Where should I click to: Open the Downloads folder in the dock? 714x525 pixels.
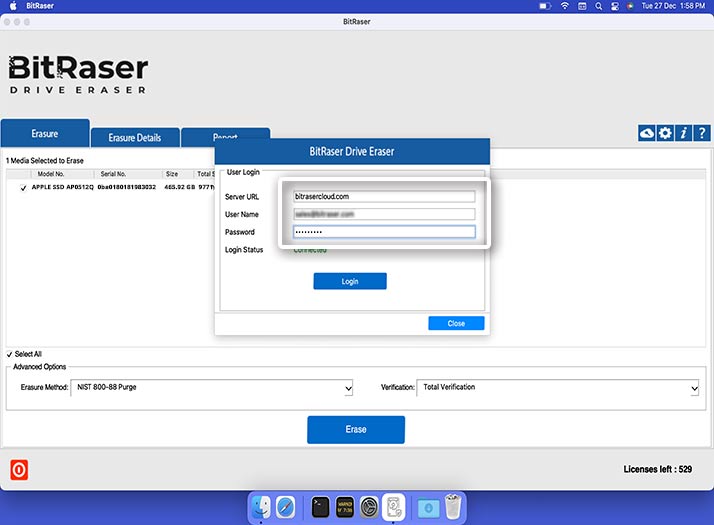pos(428,508)
